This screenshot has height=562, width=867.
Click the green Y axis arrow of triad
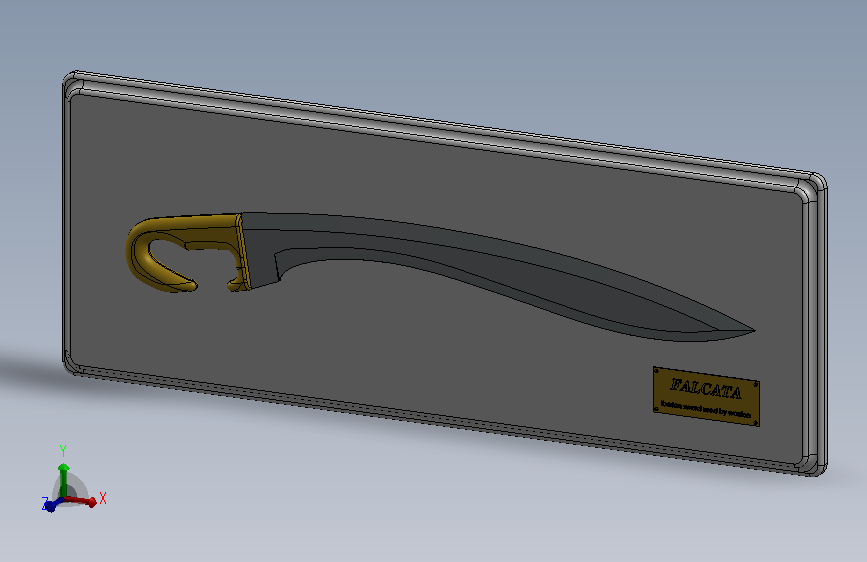coord(64,479)
